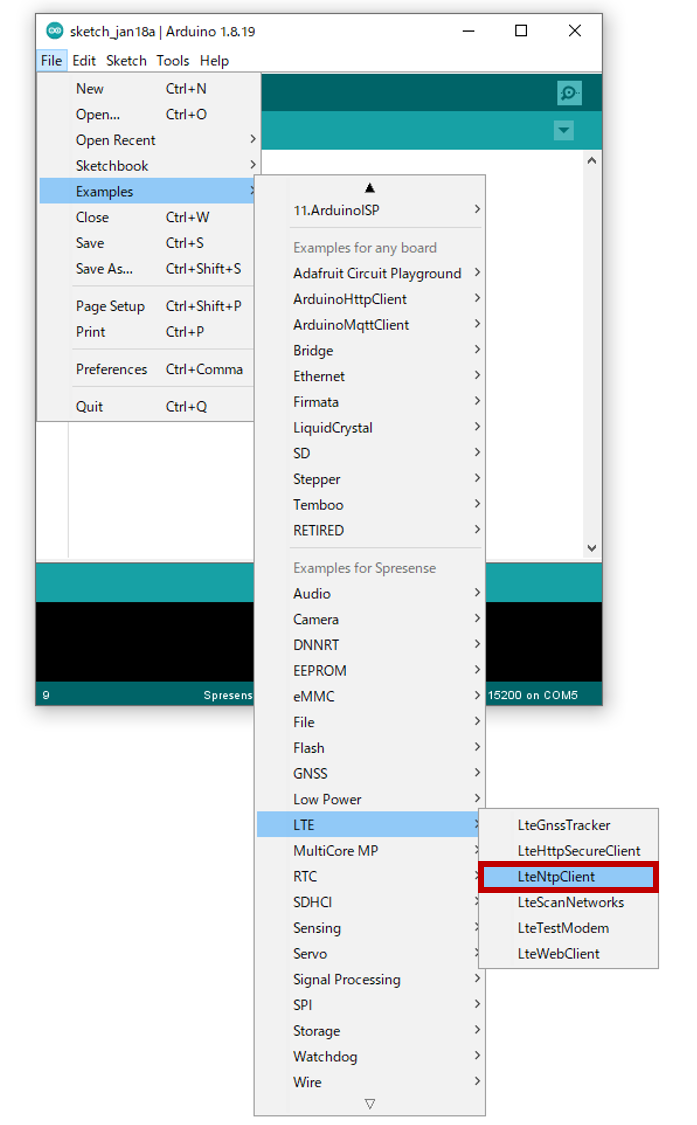Image resolution: width=697 pixels, height=1125 pixels.
Task: Open the Tools menu
Action: tap(173, 61)
